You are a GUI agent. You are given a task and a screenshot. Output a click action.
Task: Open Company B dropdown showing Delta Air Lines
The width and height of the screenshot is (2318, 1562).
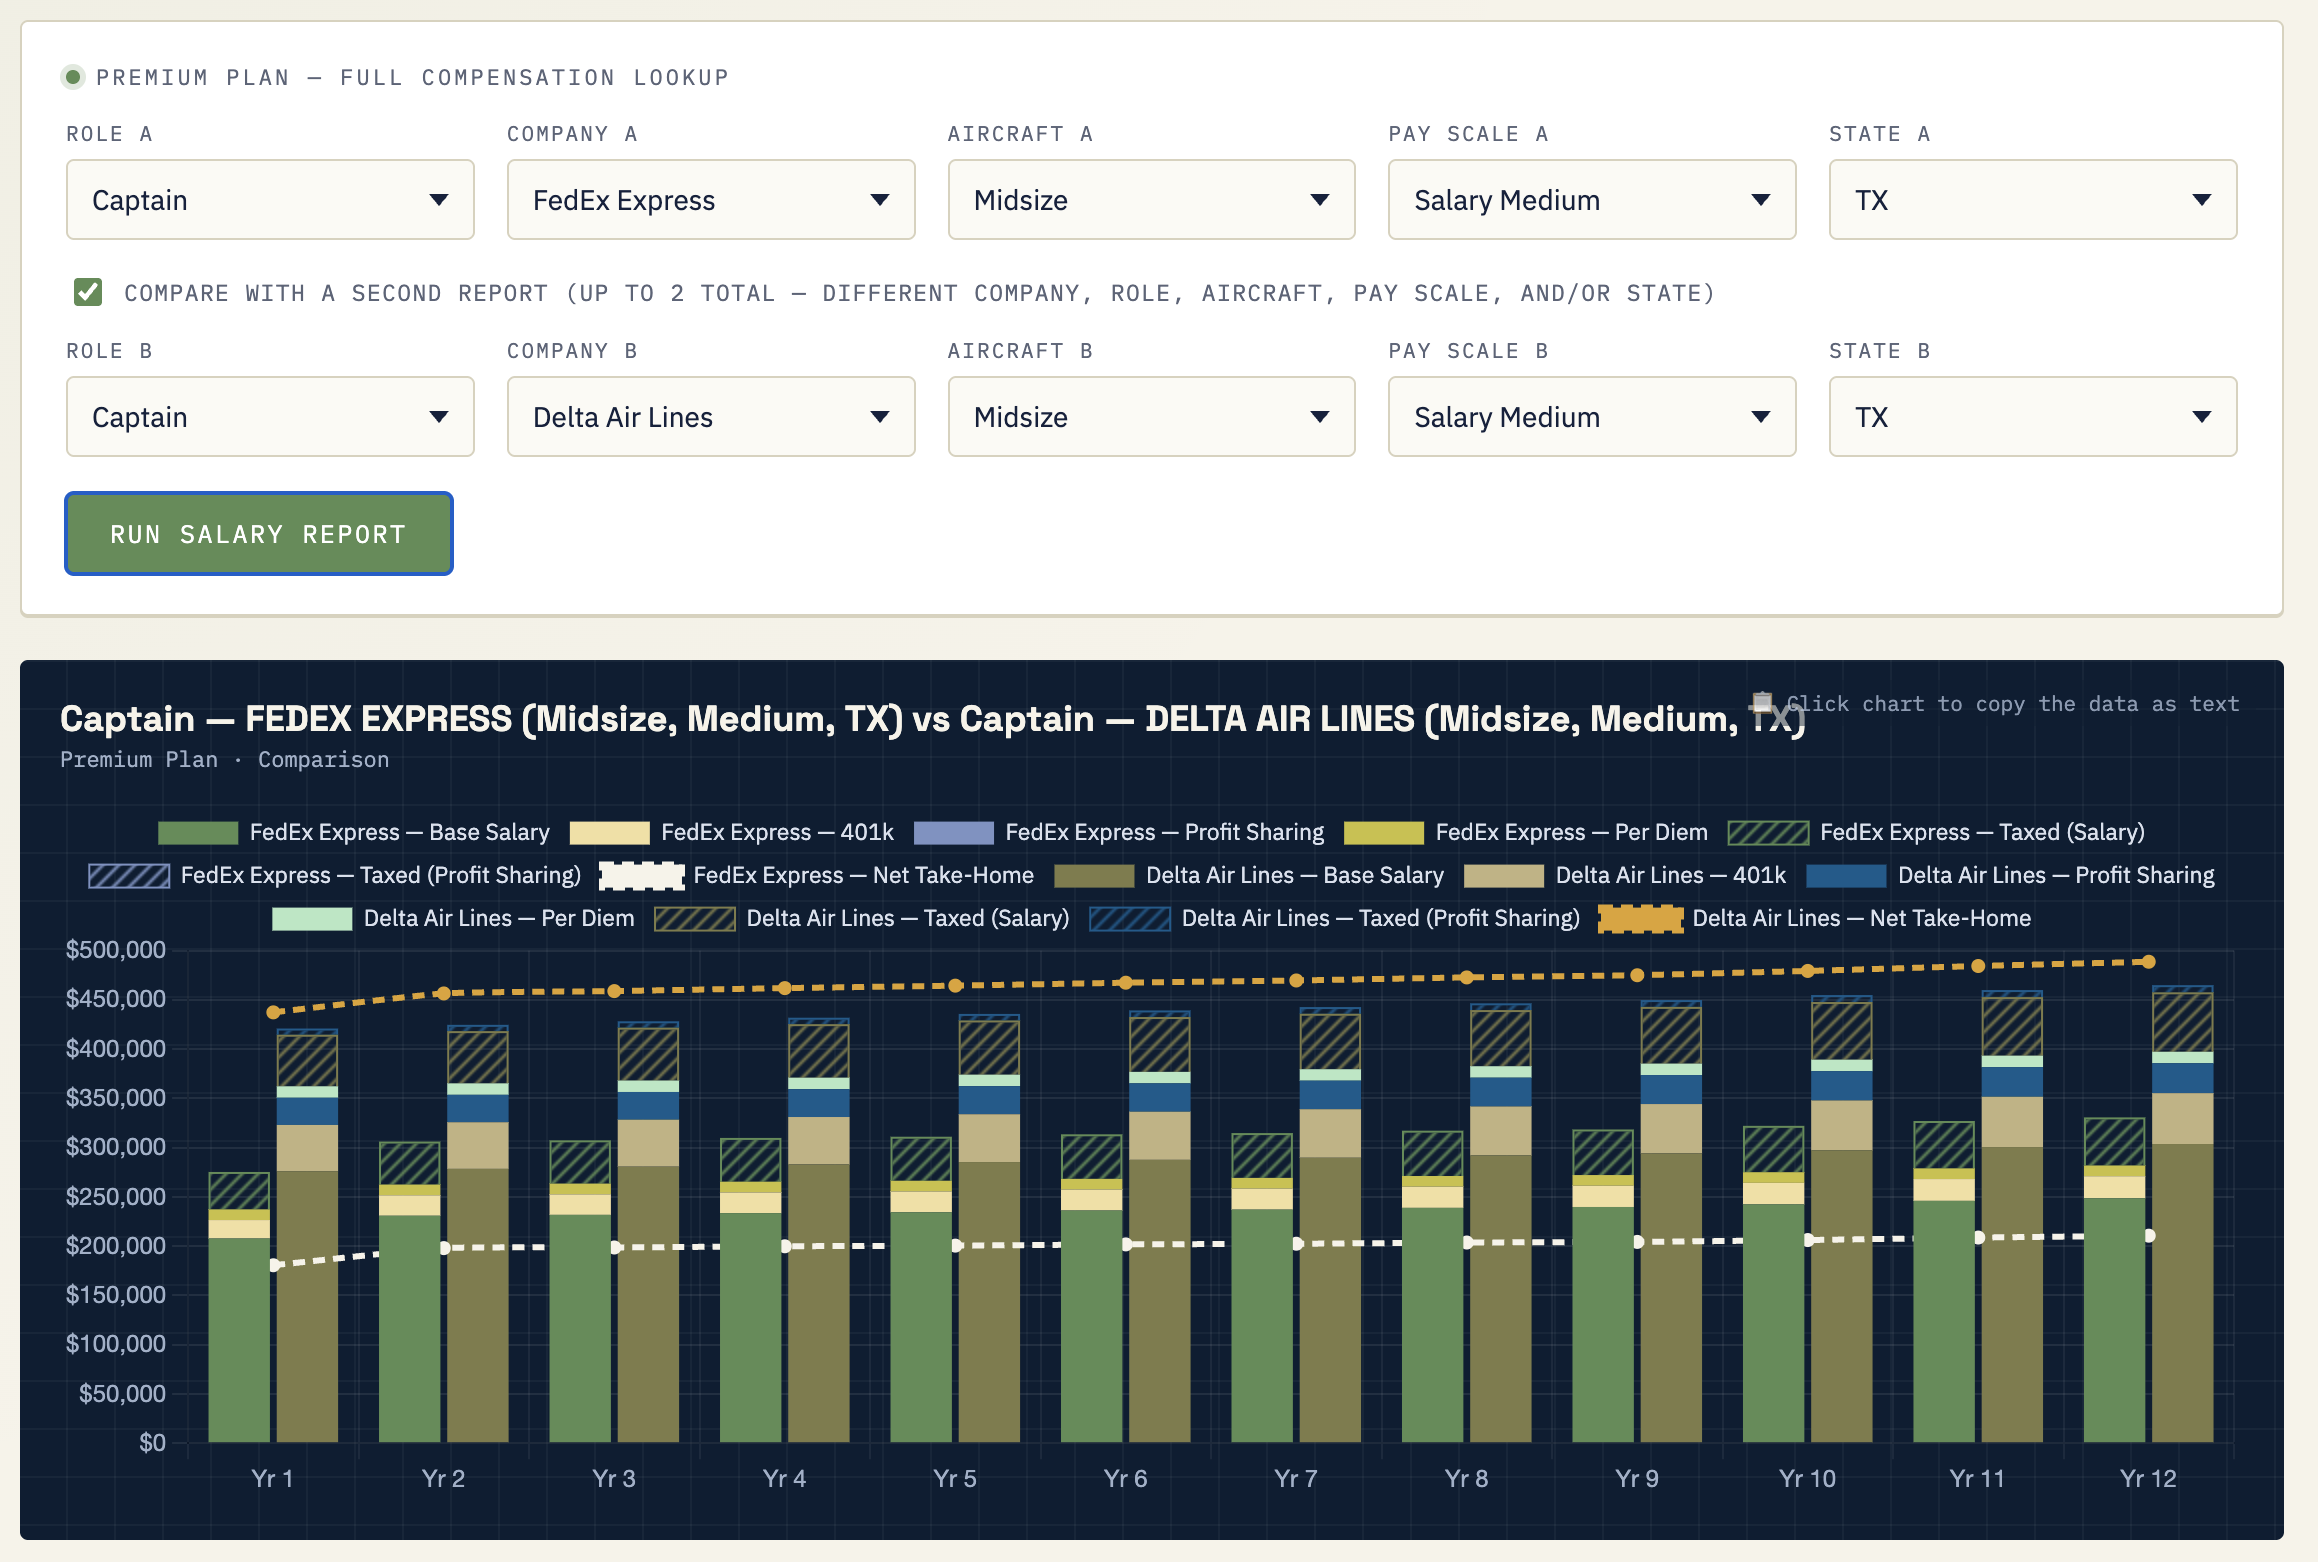711,417
